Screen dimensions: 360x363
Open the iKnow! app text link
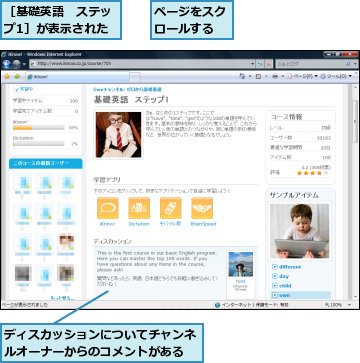[107, 224]
